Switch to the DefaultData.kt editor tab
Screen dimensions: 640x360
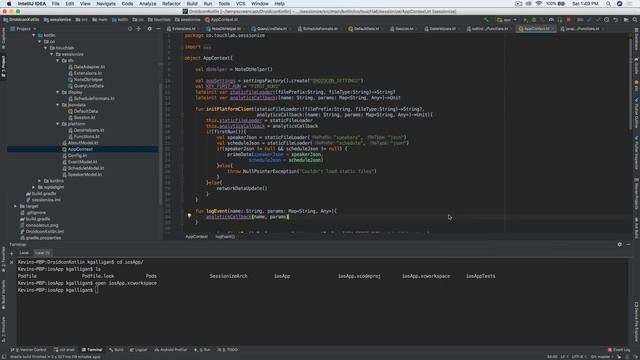364,29
